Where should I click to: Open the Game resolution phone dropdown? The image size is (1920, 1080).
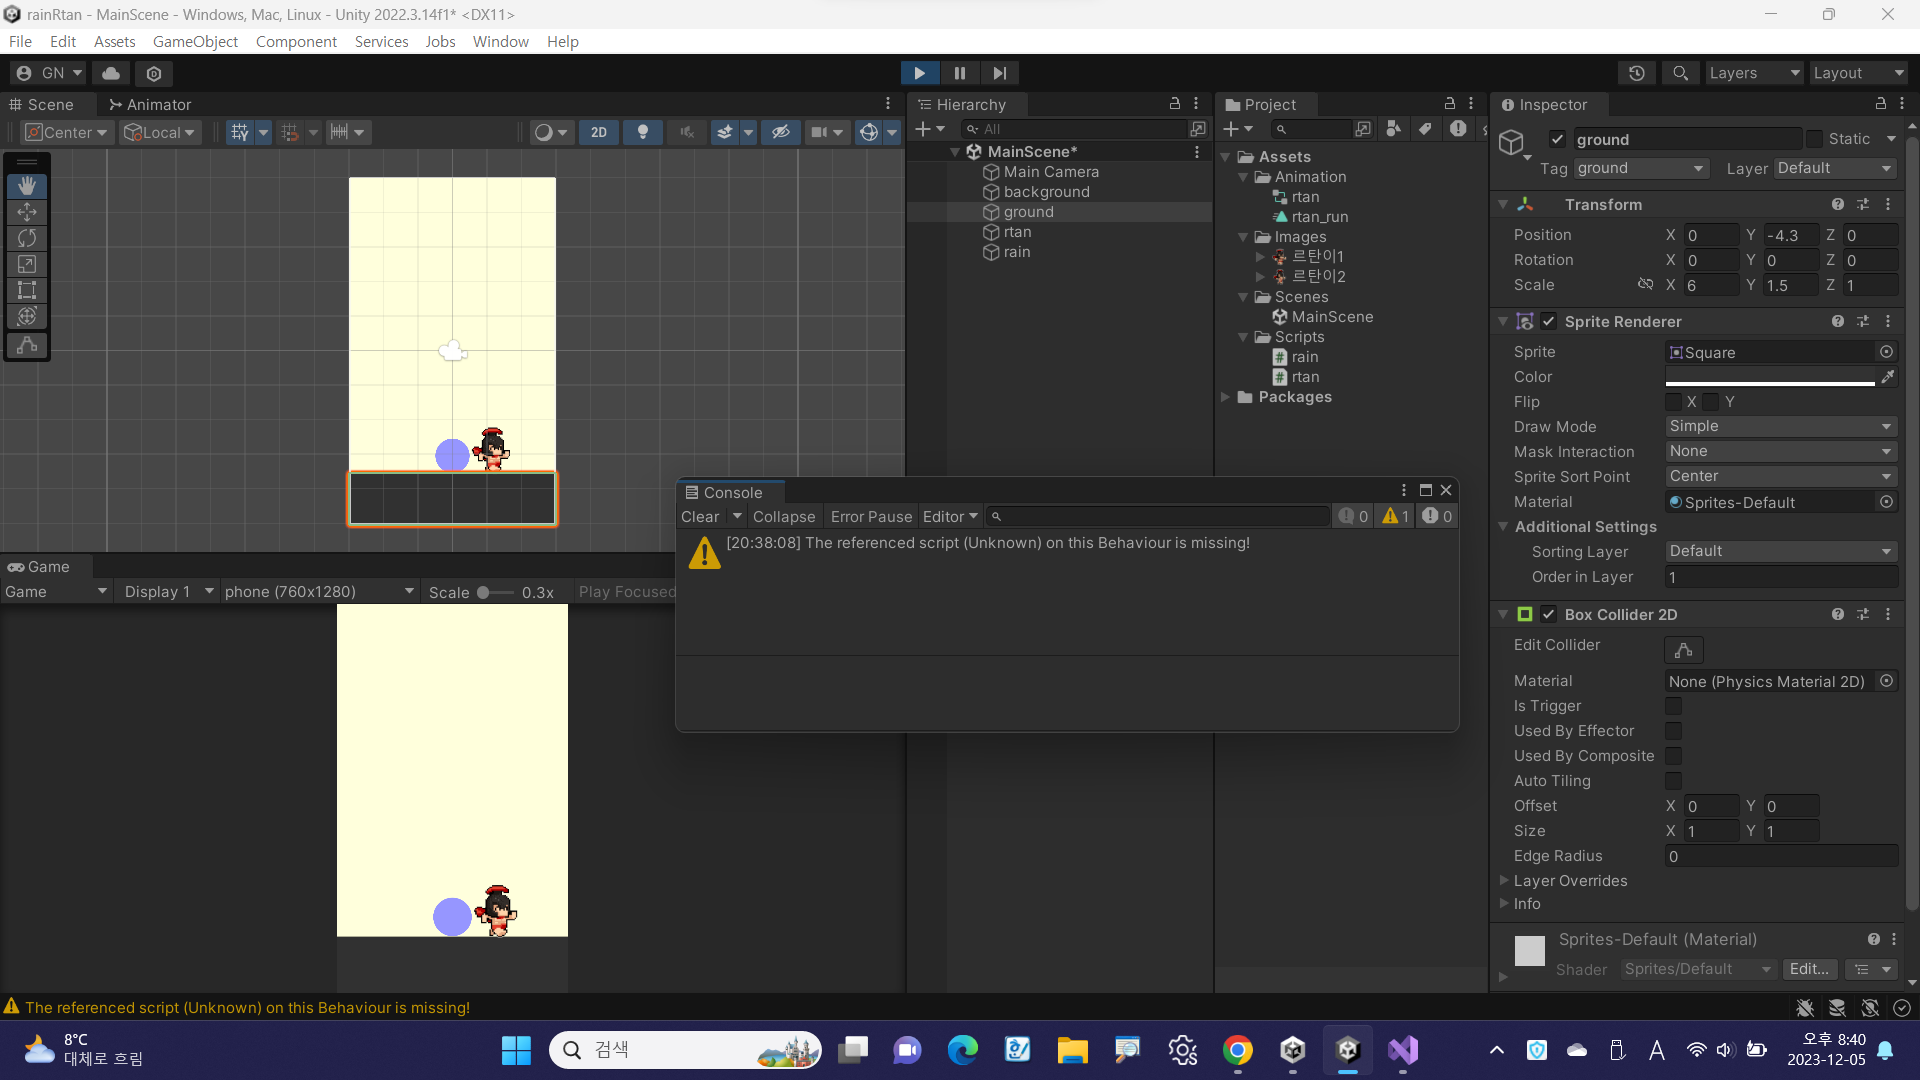pos(319,592)
